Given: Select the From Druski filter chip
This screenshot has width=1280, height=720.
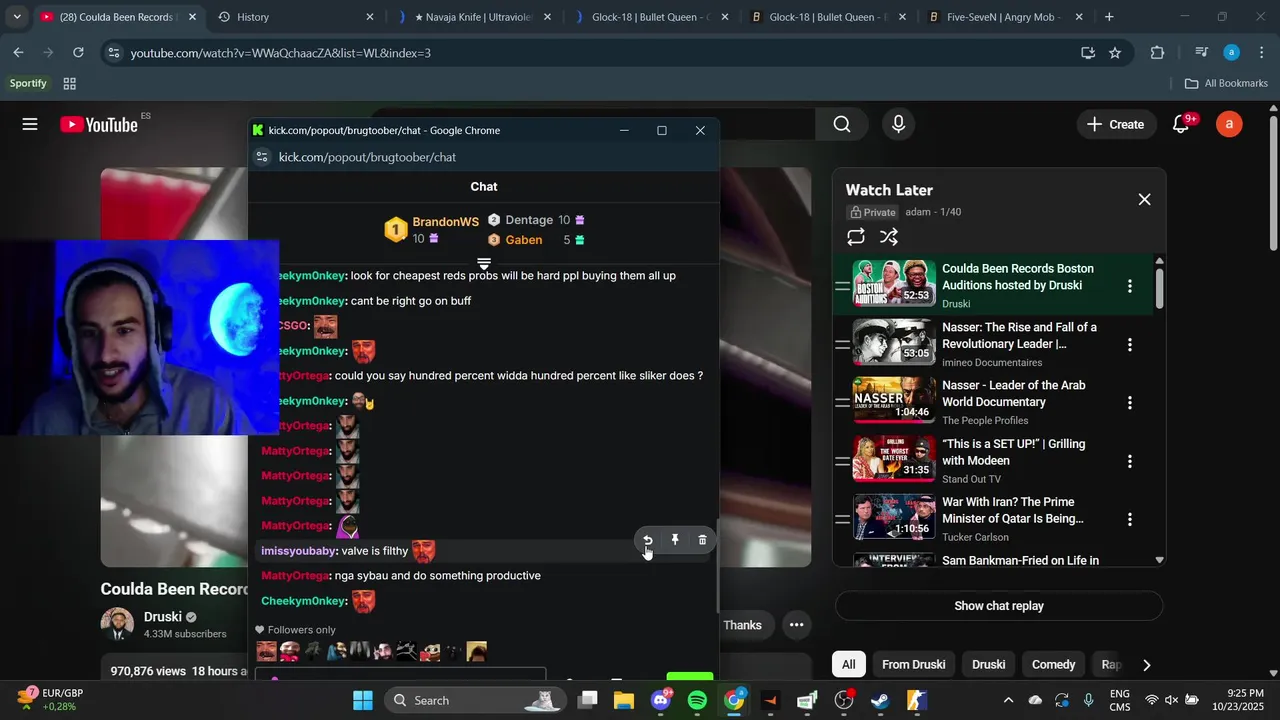Looking at the screenshot, I should 914,664.
